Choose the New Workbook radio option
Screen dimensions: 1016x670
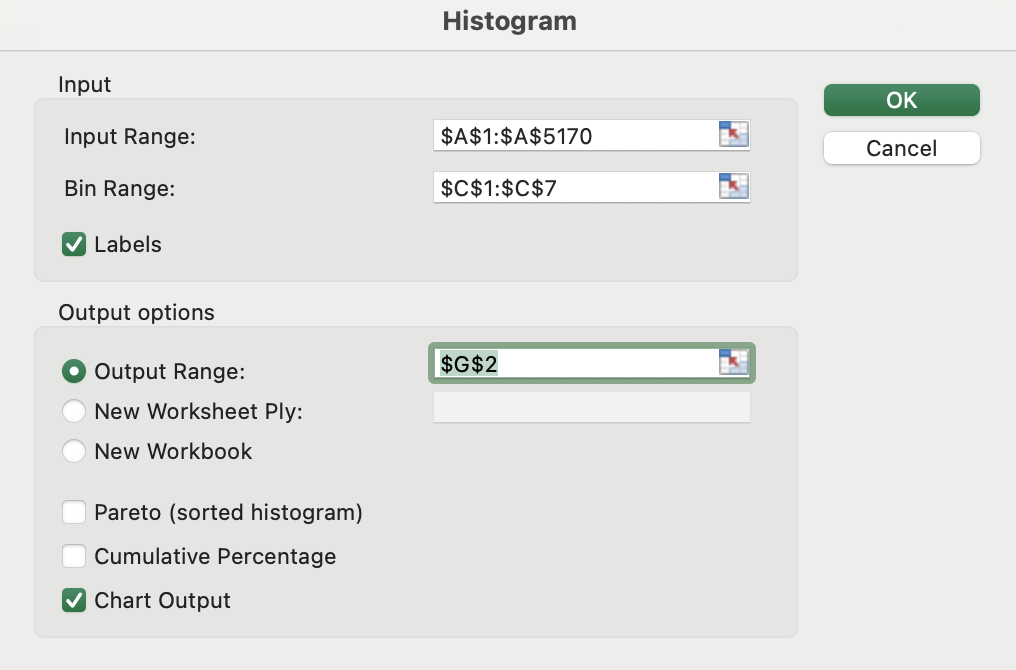click(x=74, y=451)
